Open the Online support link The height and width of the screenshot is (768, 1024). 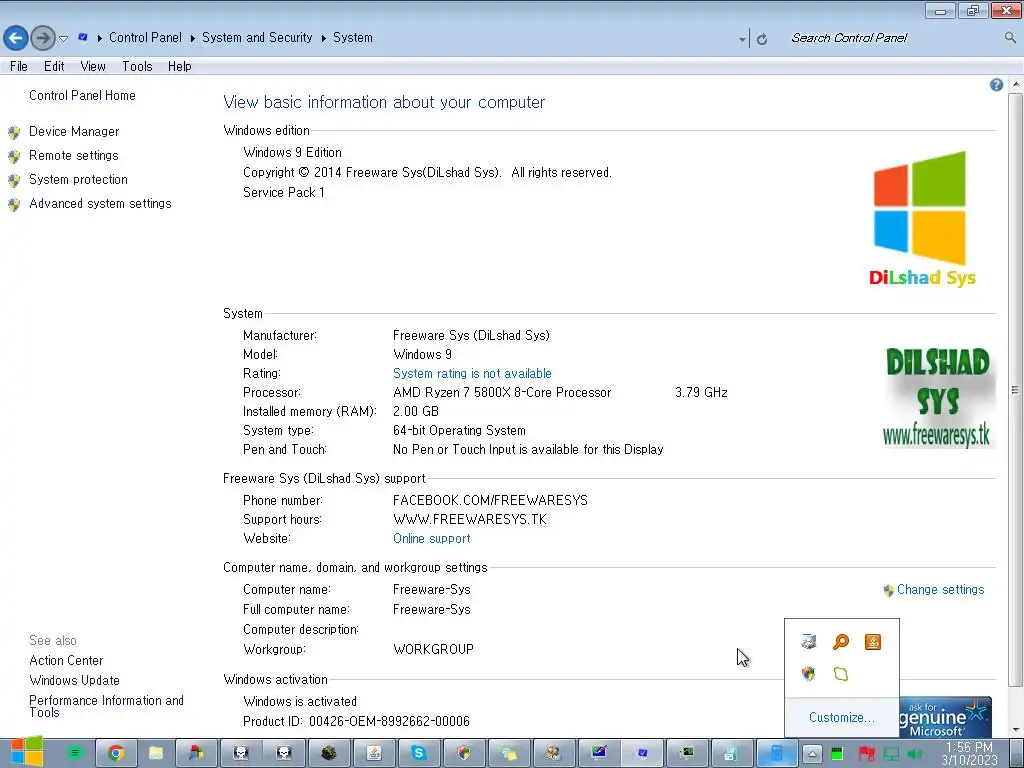click(432, 539)
